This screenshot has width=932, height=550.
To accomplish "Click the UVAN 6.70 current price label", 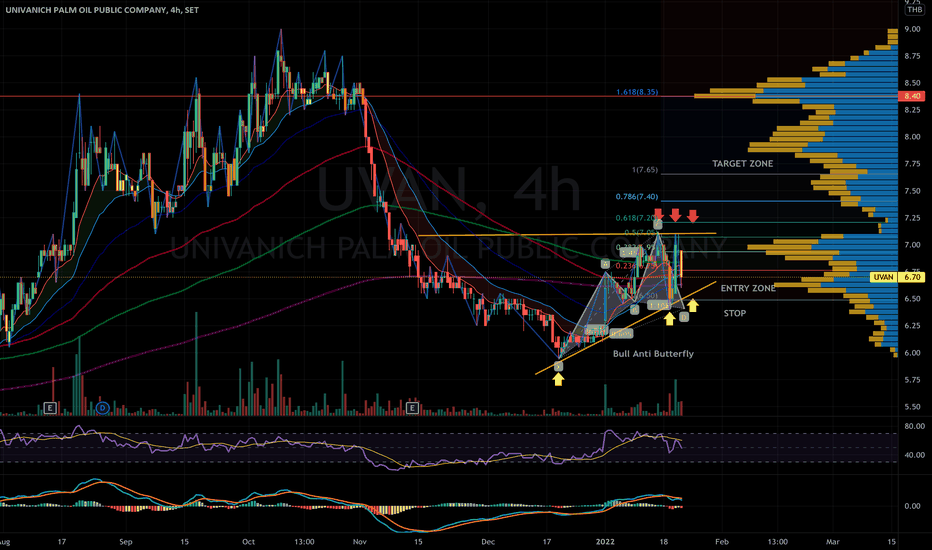I will tap(897, 277).
